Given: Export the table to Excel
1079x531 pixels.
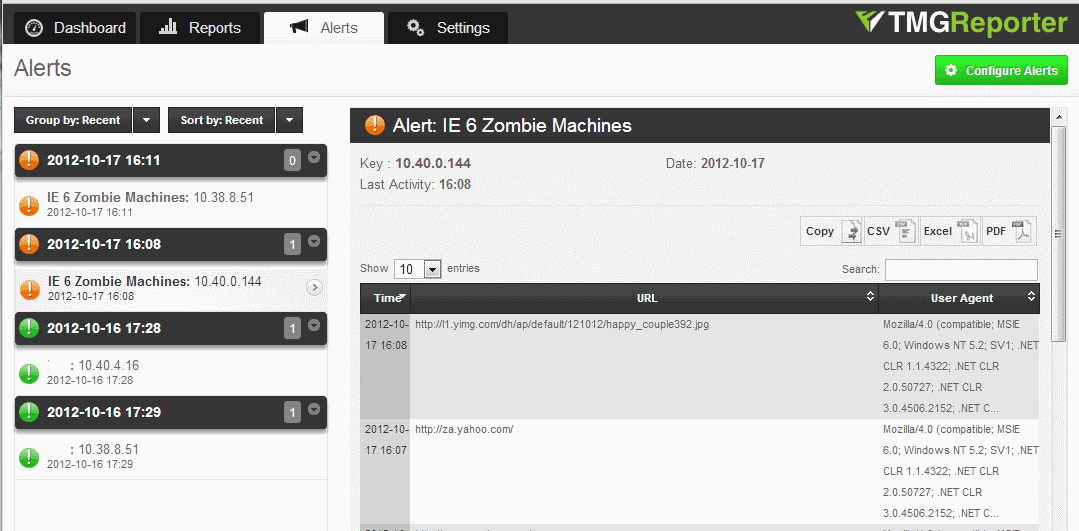Looking at the screenshot, I should (x=950, y=231).
